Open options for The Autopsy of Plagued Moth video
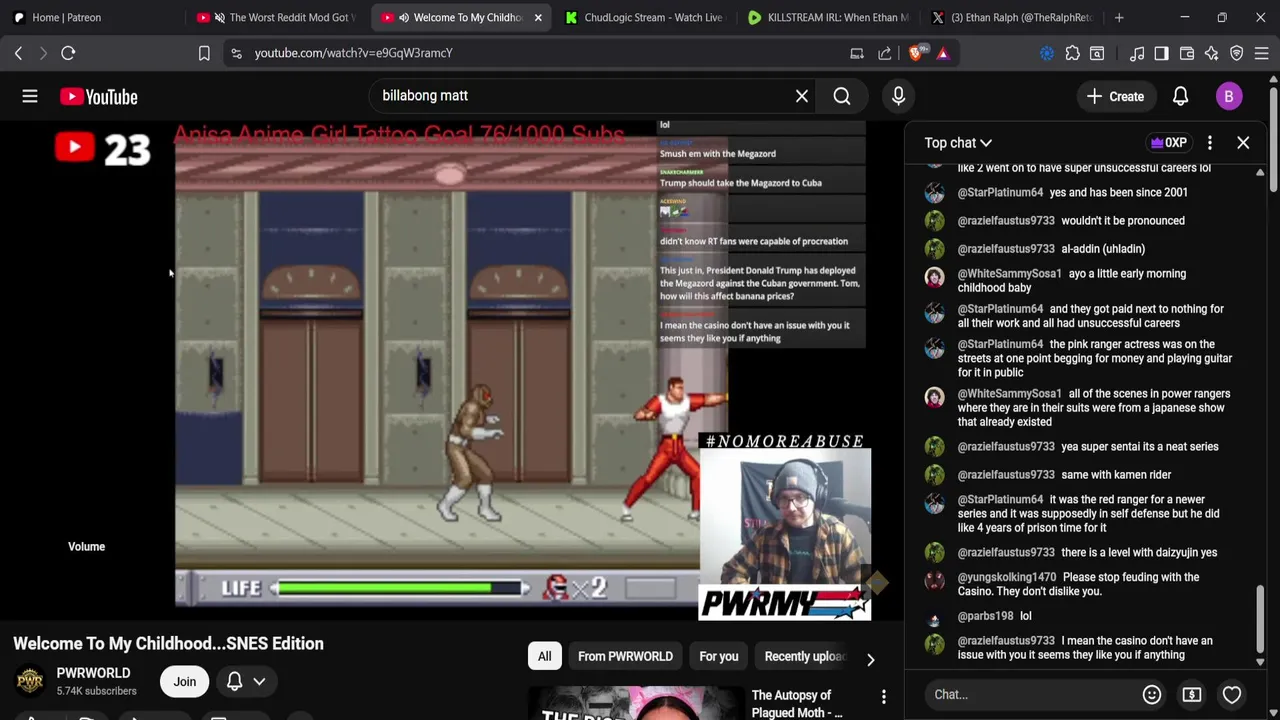 click(x=884, y=696)
